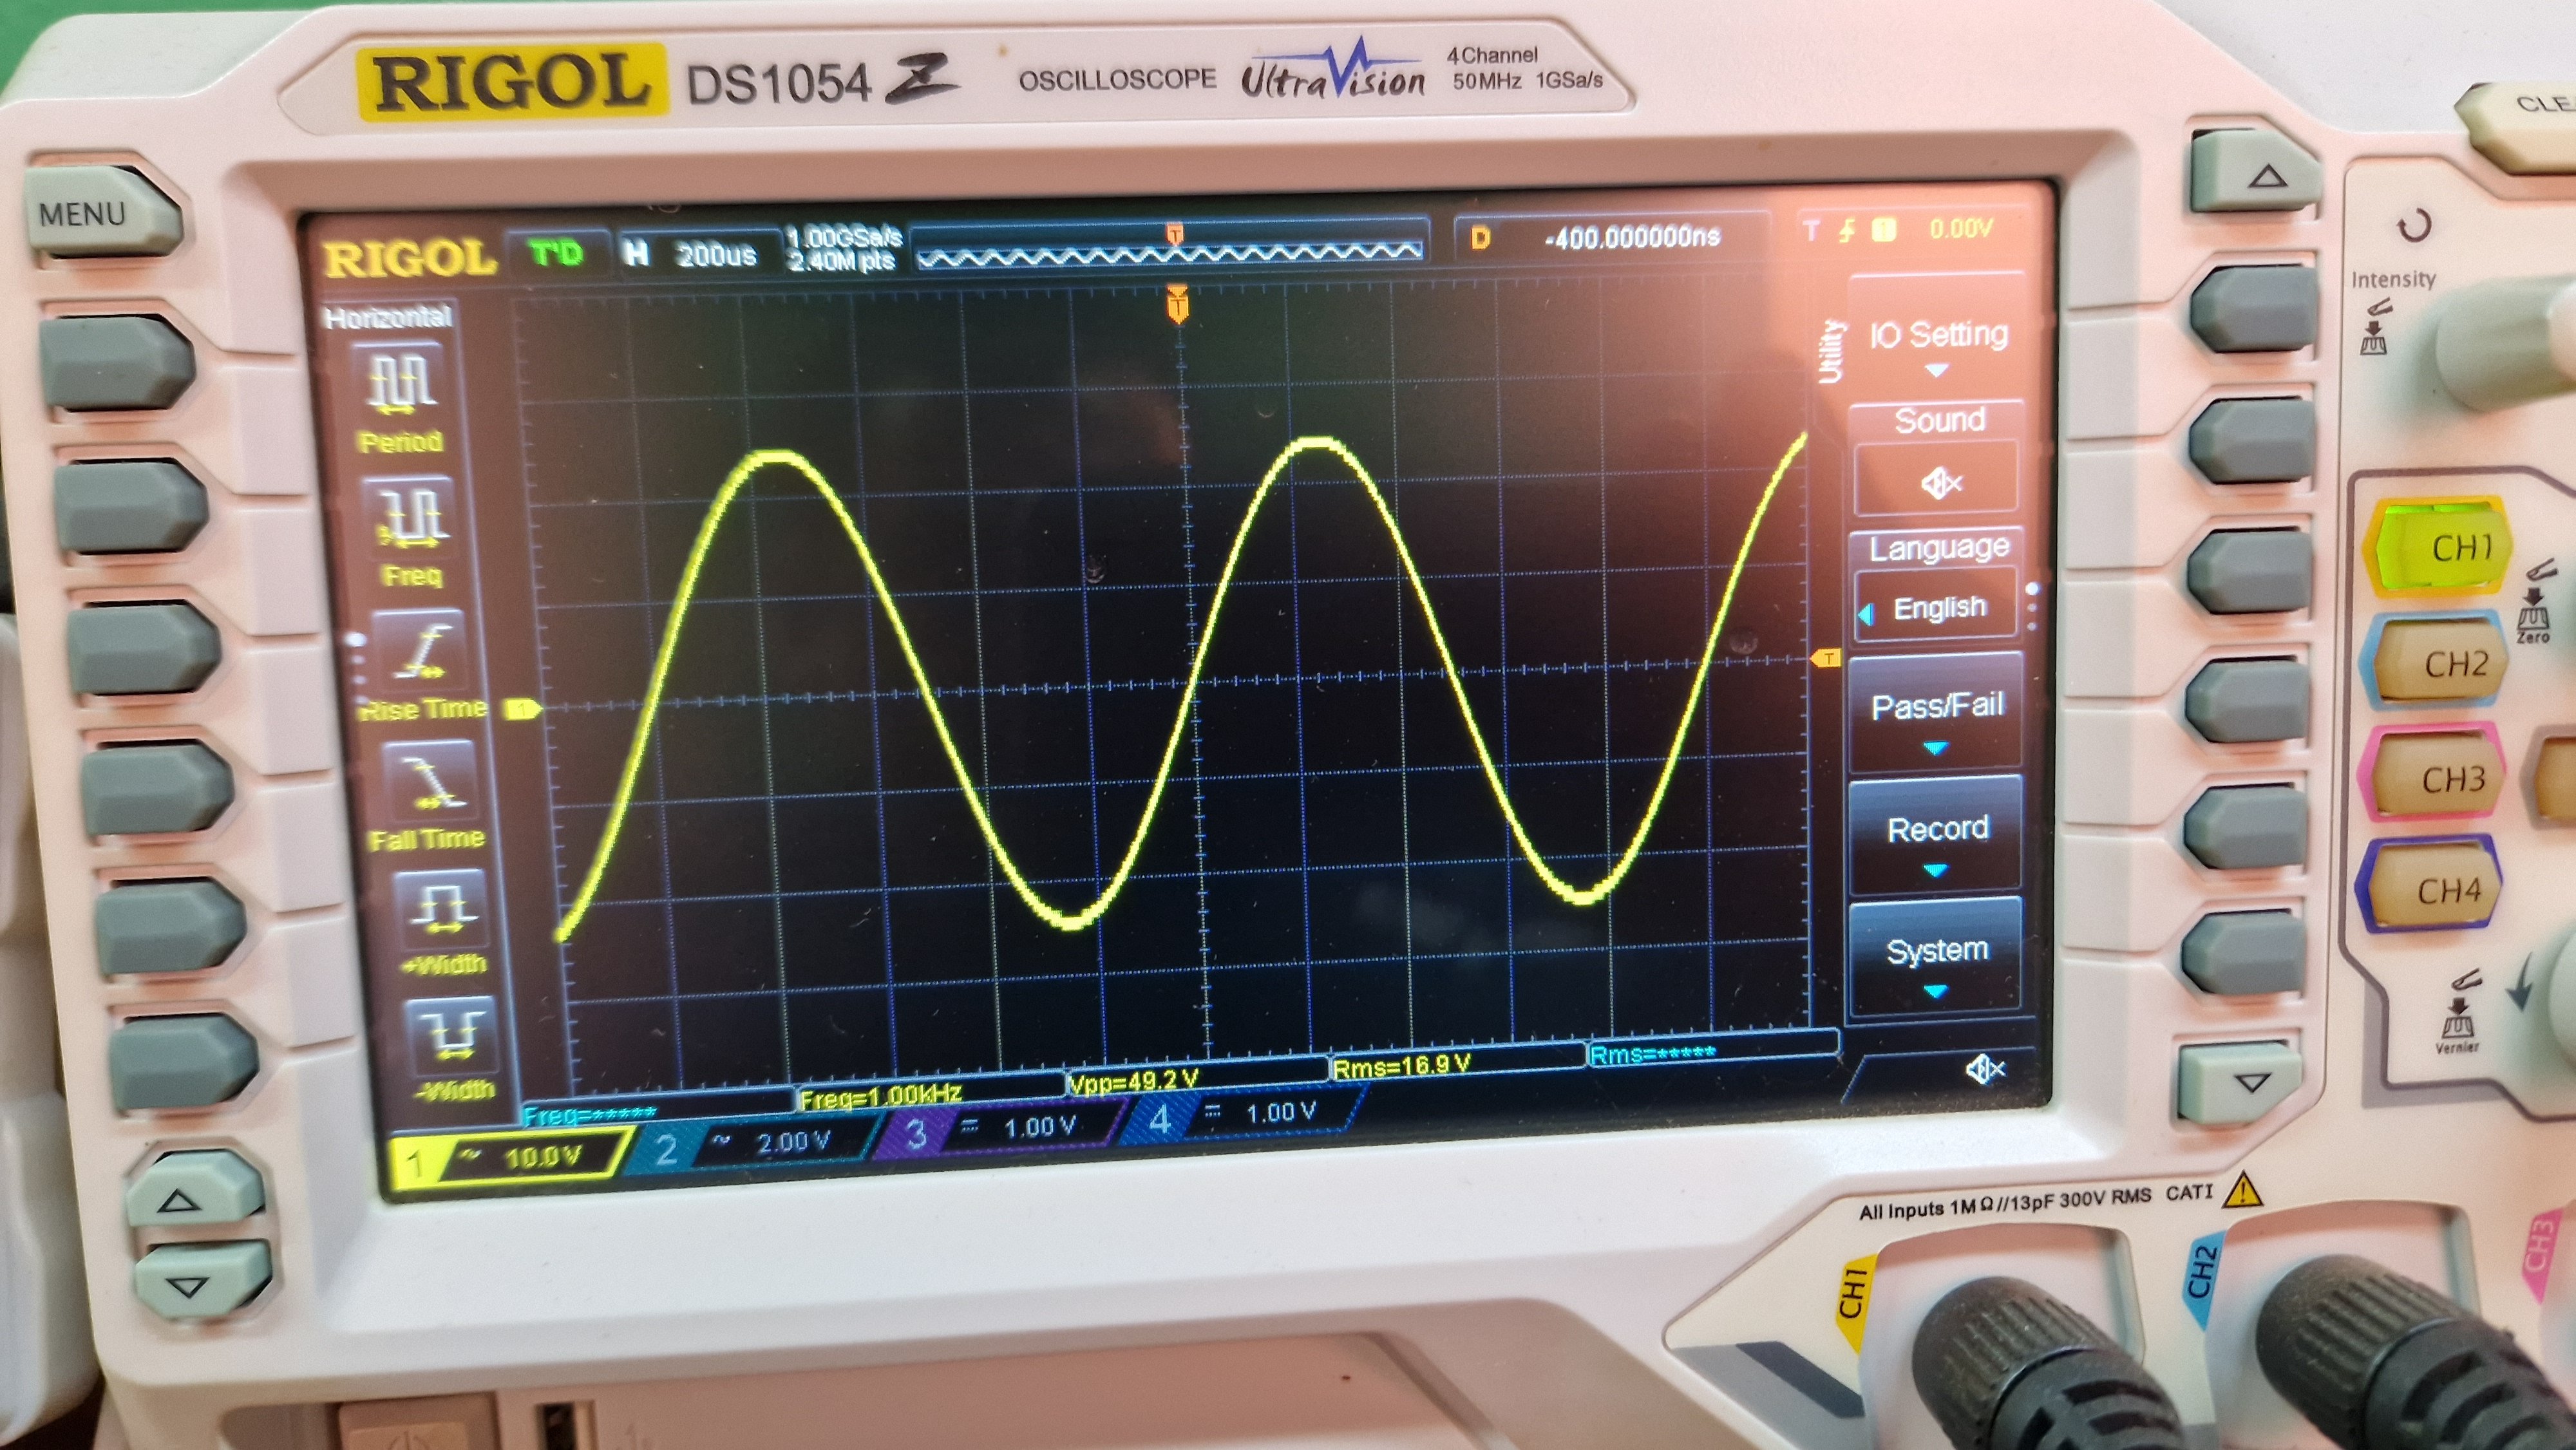Click the gray softkey beside the Freq icon
2576x1450 pixels.
(x=131, y=507)
